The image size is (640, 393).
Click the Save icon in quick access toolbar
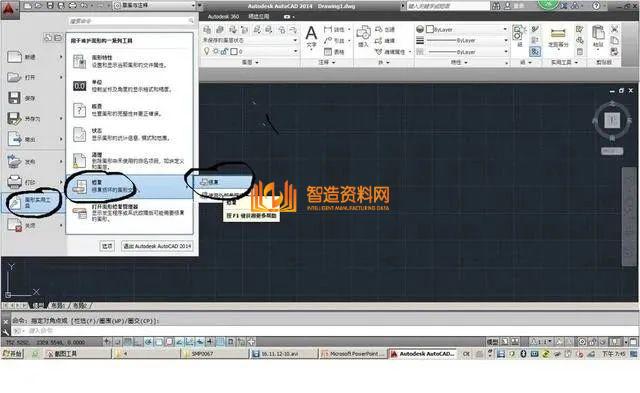point(50,5)
